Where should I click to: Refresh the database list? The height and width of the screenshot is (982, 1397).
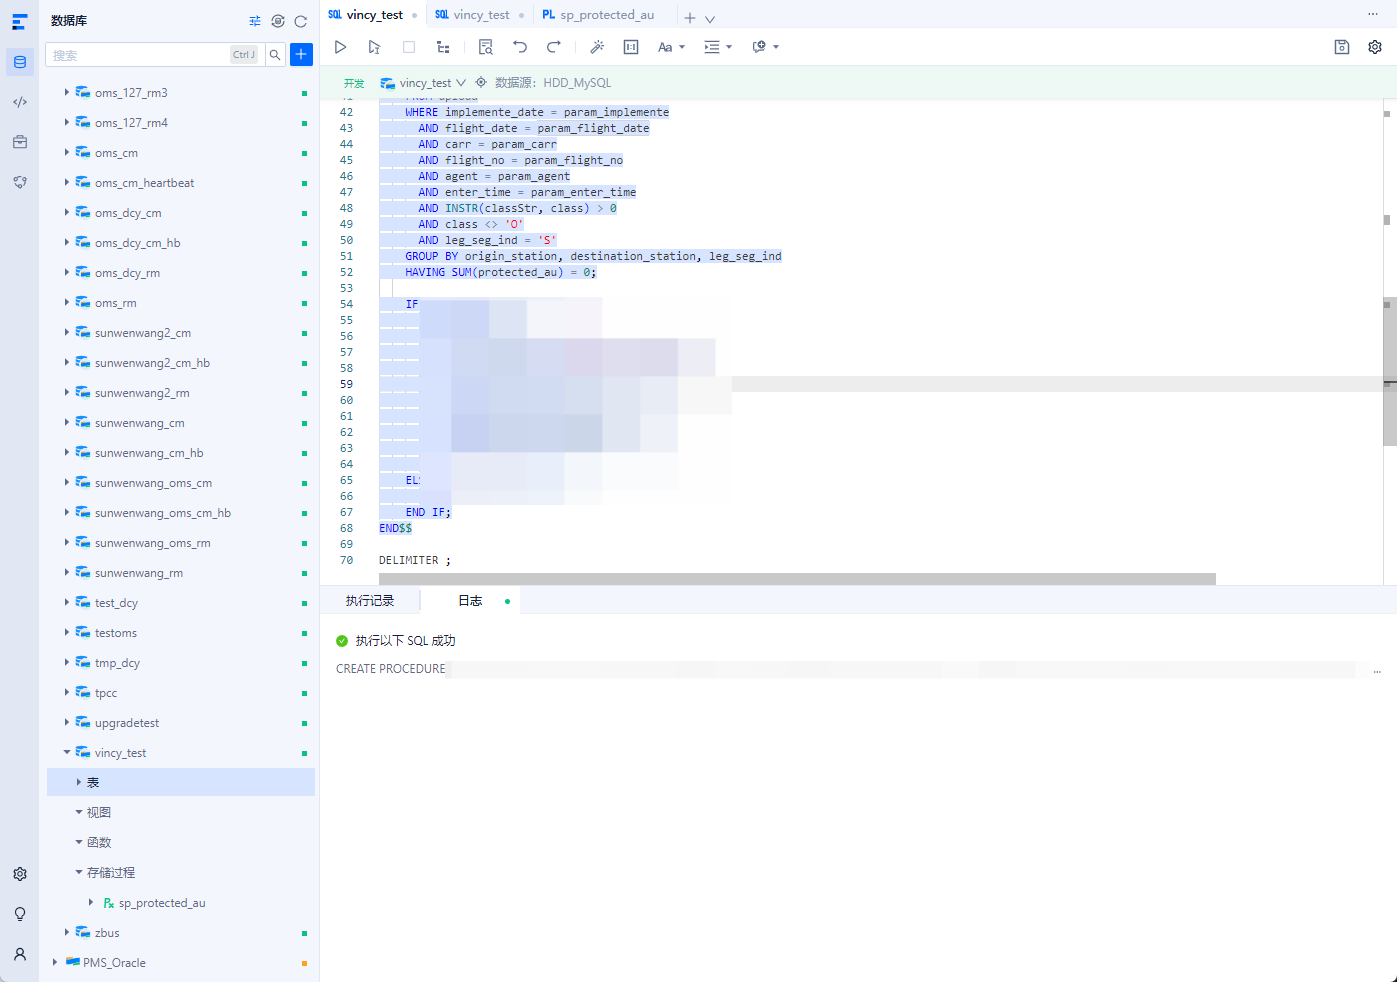click(x=300, y=21)
